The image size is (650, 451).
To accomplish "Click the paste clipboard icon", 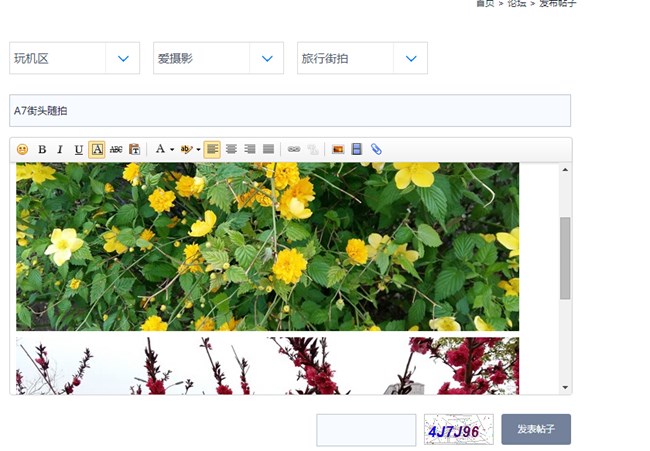I will (x=134, y=149).
